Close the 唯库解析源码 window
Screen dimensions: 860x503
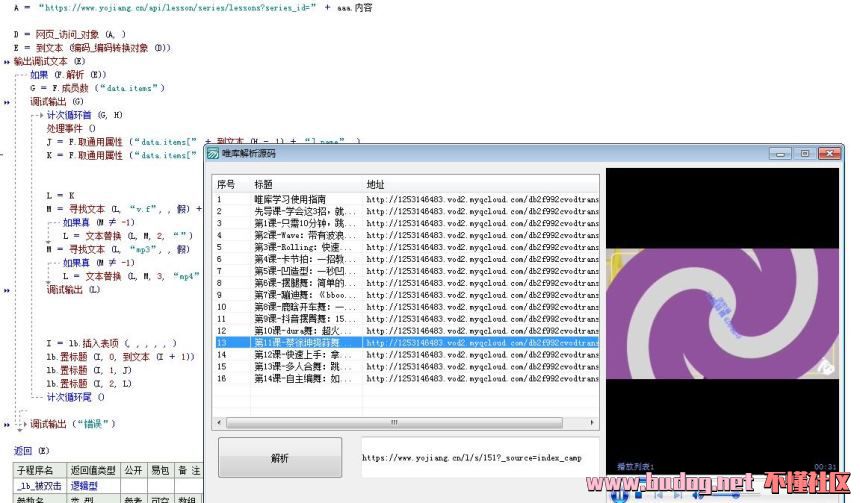pos(828,153)
